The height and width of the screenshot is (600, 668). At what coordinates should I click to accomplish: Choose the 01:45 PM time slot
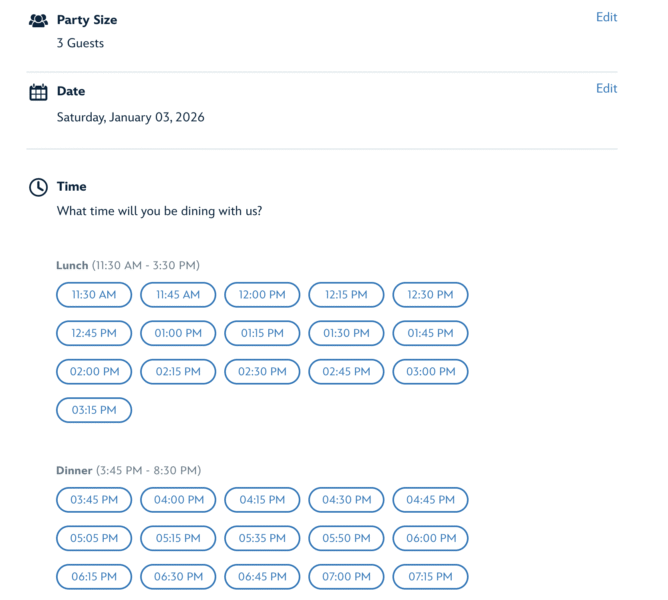click(x=430, y=333)
